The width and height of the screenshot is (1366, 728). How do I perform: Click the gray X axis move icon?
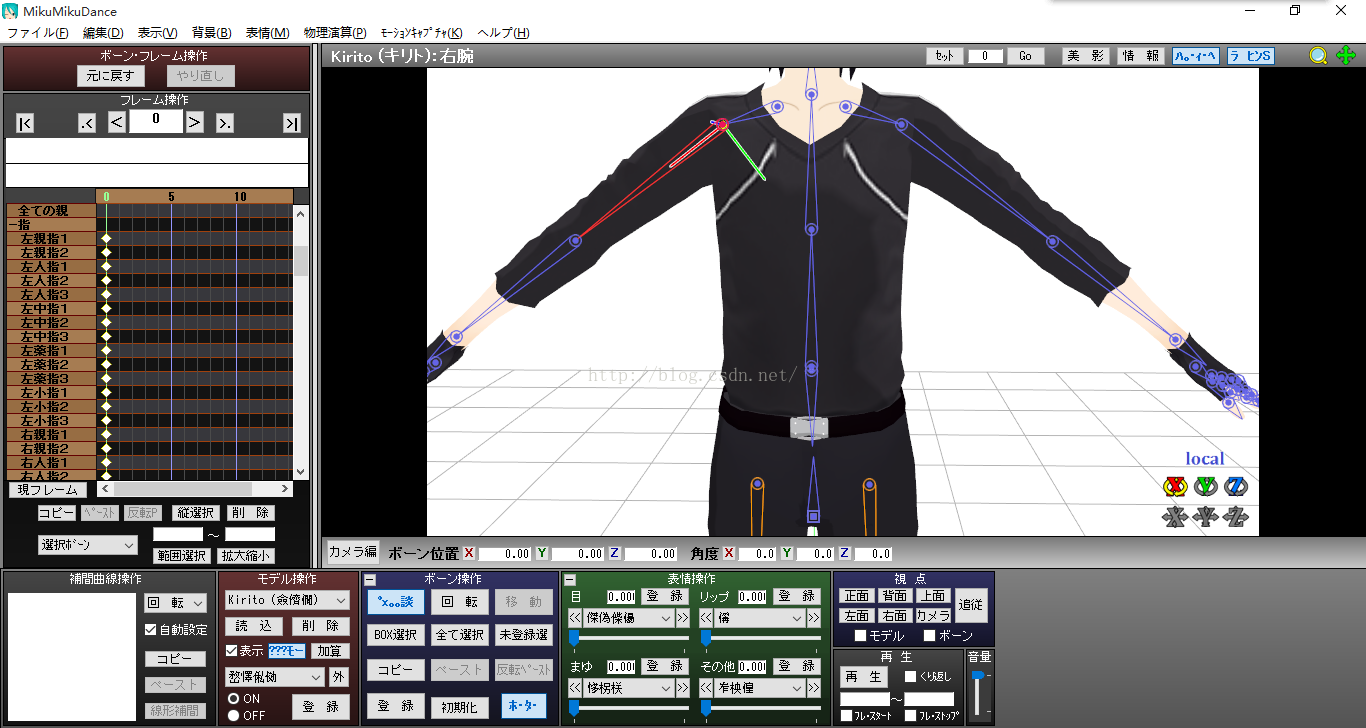click(x=1174, y=517)
